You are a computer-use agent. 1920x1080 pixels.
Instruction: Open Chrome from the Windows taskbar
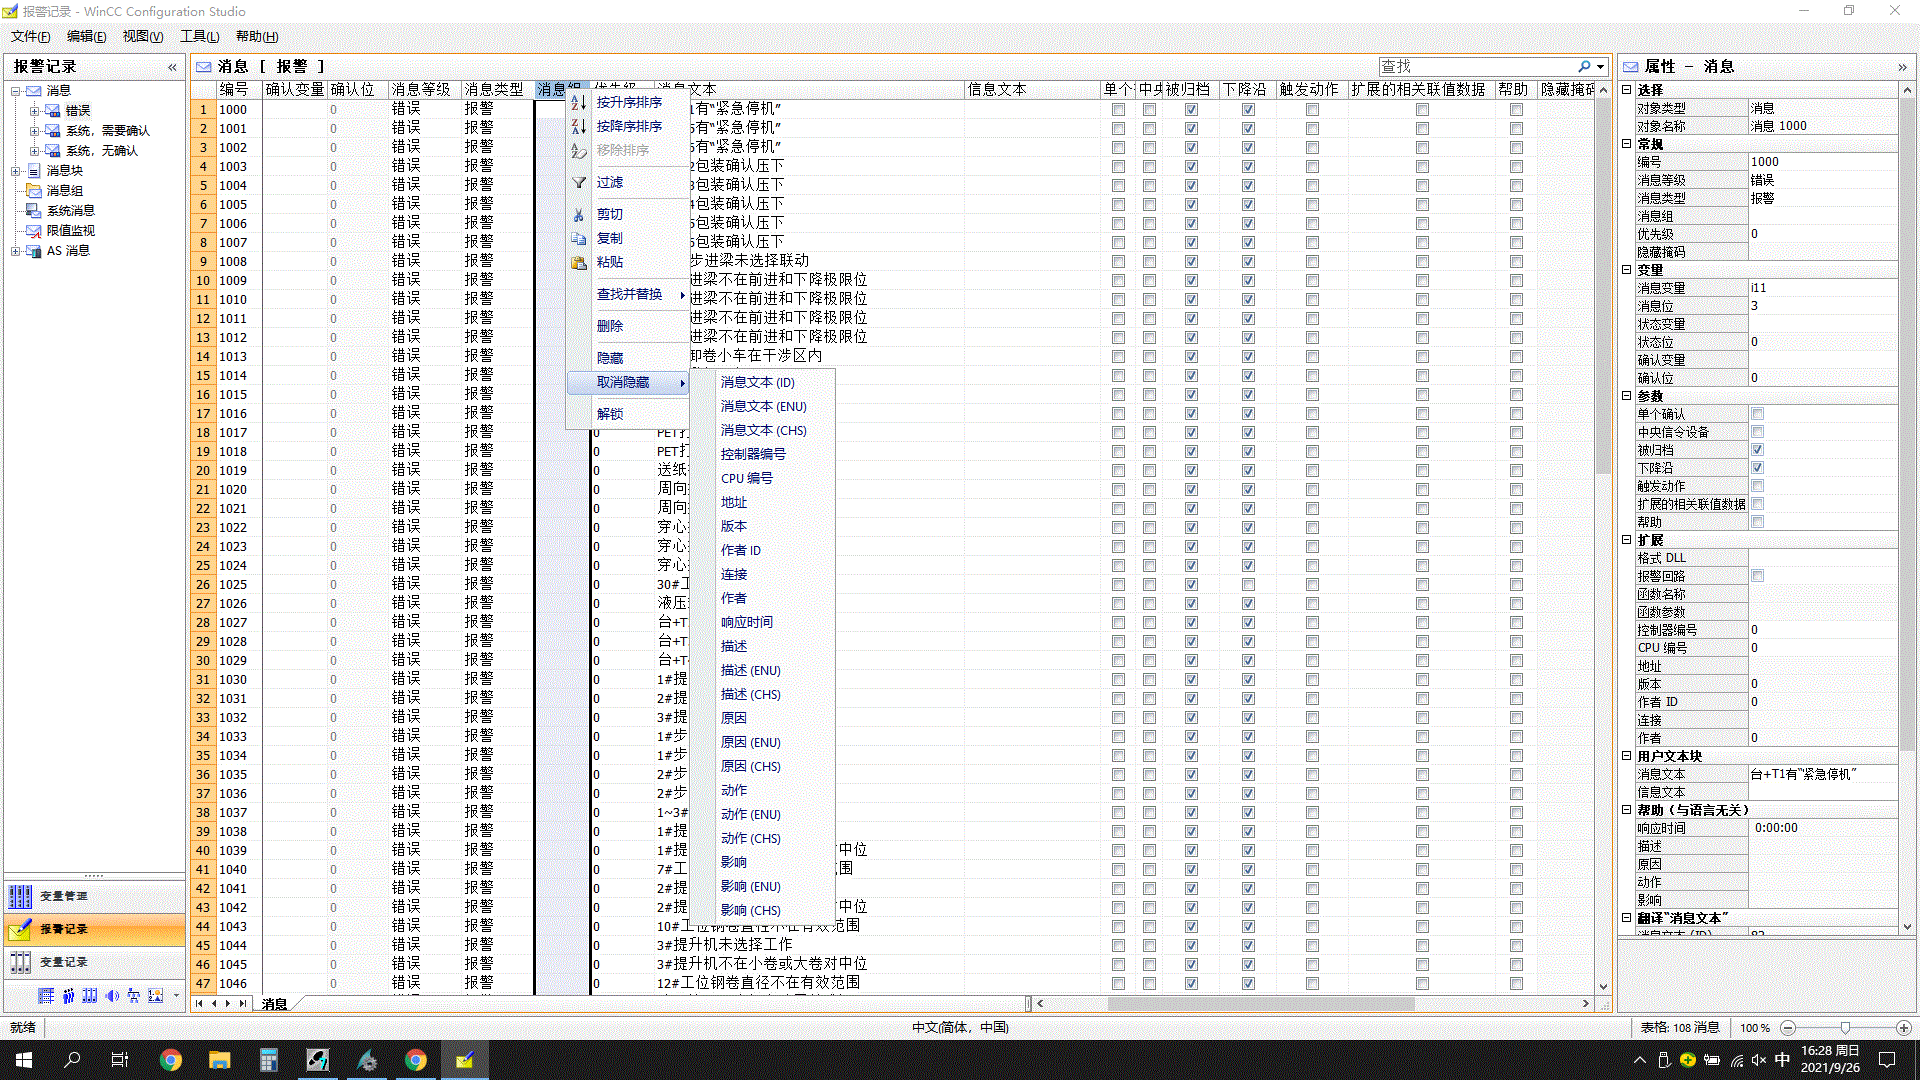point(171,1060)
